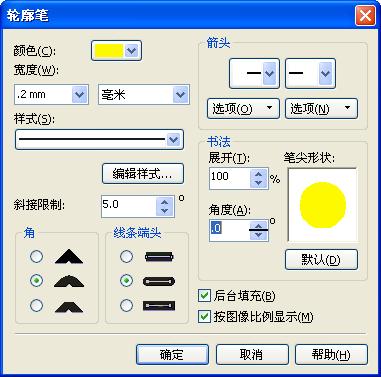Open the start arrowhead selector

coord(254,73)
